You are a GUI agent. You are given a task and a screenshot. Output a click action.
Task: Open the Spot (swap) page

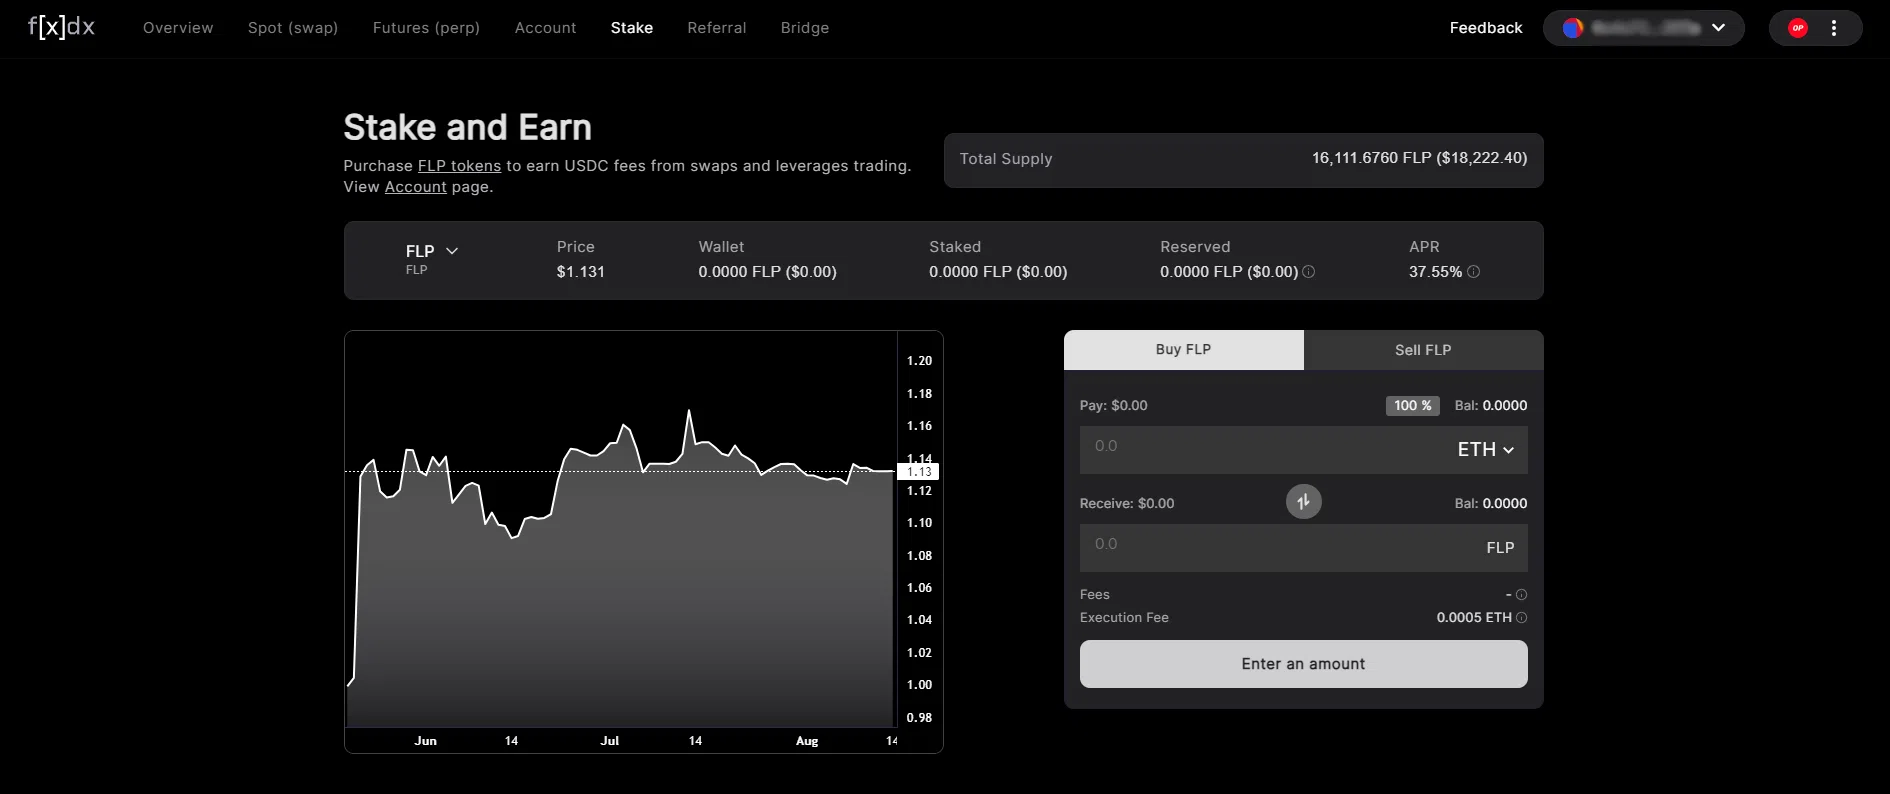click(x=293, y=28)
